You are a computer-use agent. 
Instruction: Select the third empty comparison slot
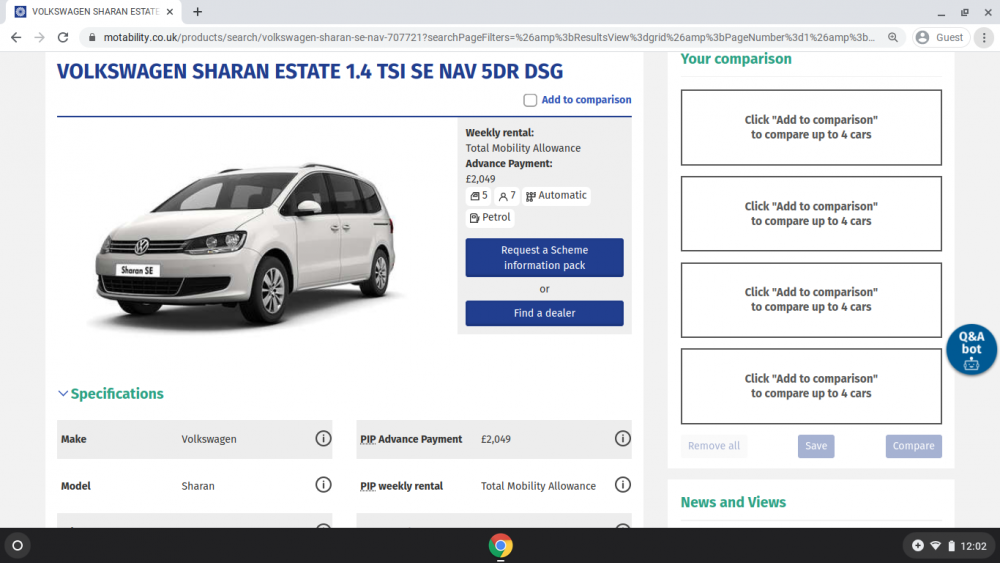pyautogui.click(x=811, y=300)
